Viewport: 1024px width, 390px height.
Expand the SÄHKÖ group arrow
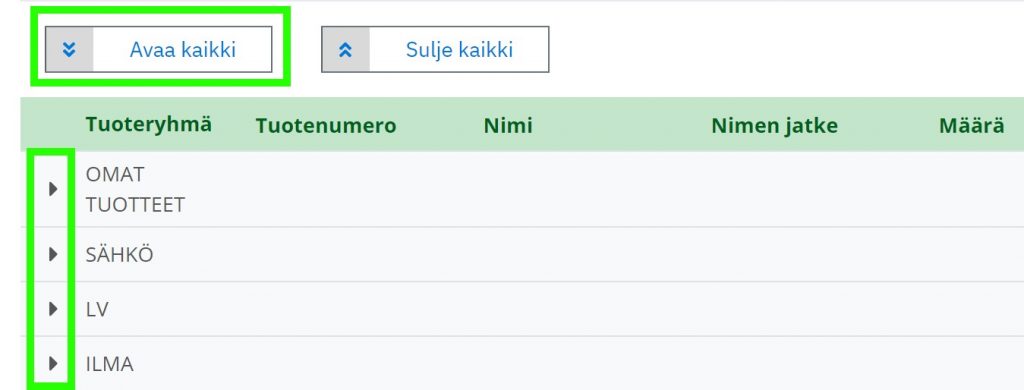tap(54, 255)
